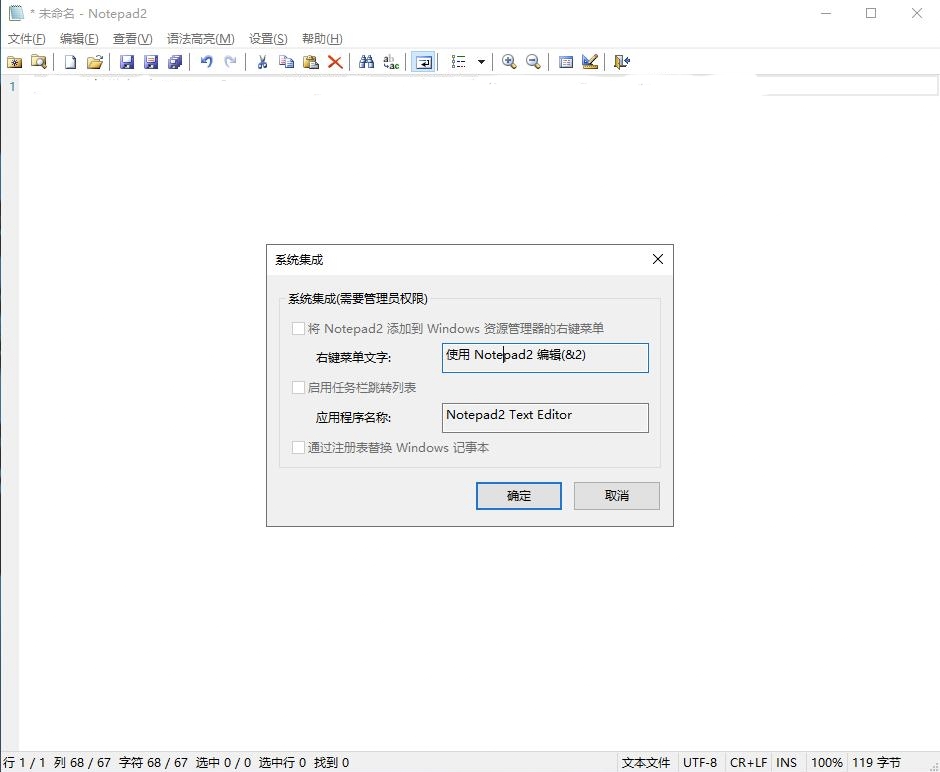
Task: Cancel the dialog with 取消
Action: [616, 496]
